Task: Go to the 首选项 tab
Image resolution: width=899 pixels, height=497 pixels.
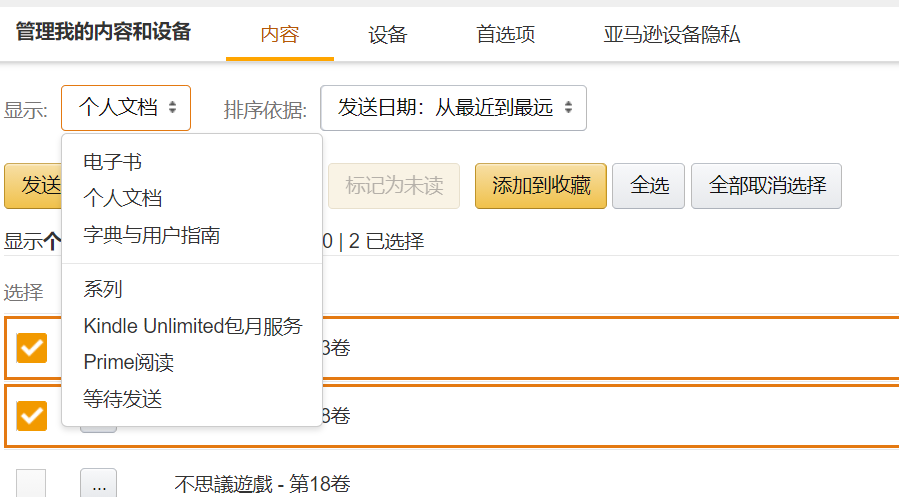Action: point(505,34)
